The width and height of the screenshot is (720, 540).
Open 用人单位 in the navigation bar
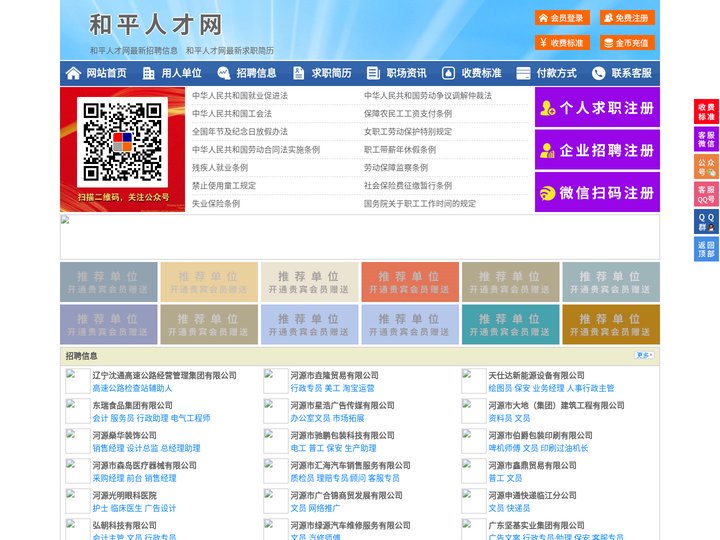click(181, 73)
